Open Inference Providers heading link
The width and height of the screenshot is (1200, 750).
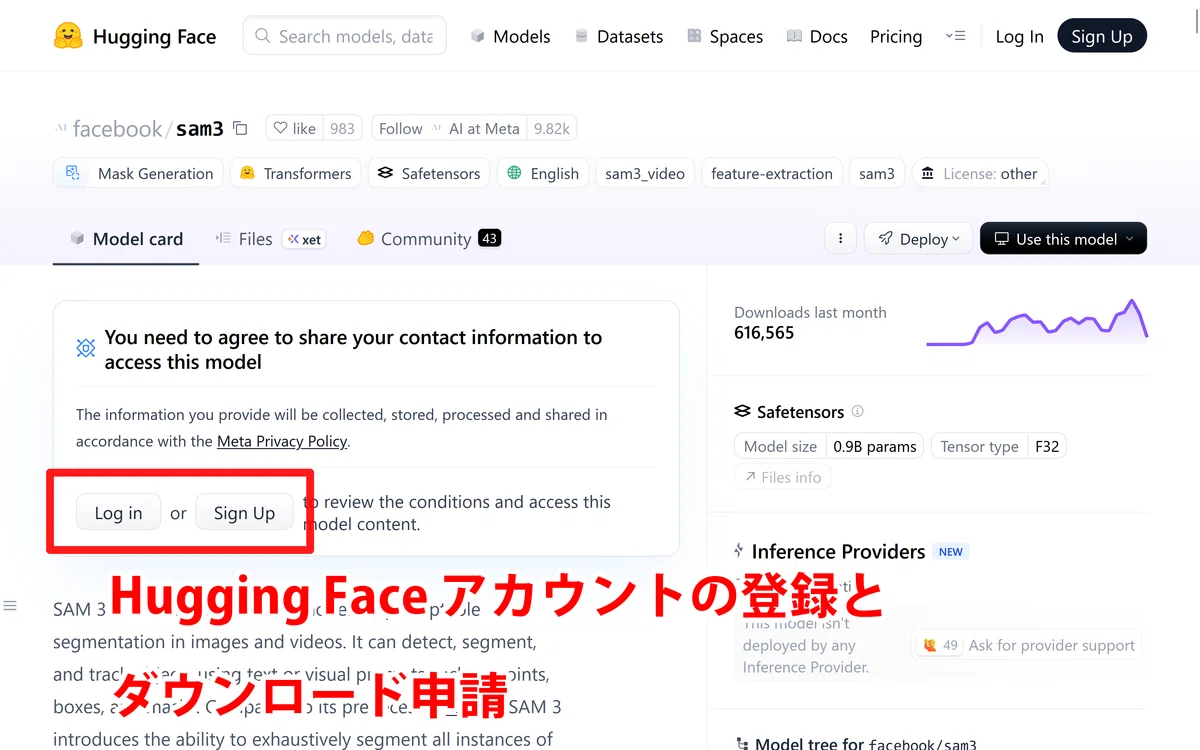click(x=838, y=551)
